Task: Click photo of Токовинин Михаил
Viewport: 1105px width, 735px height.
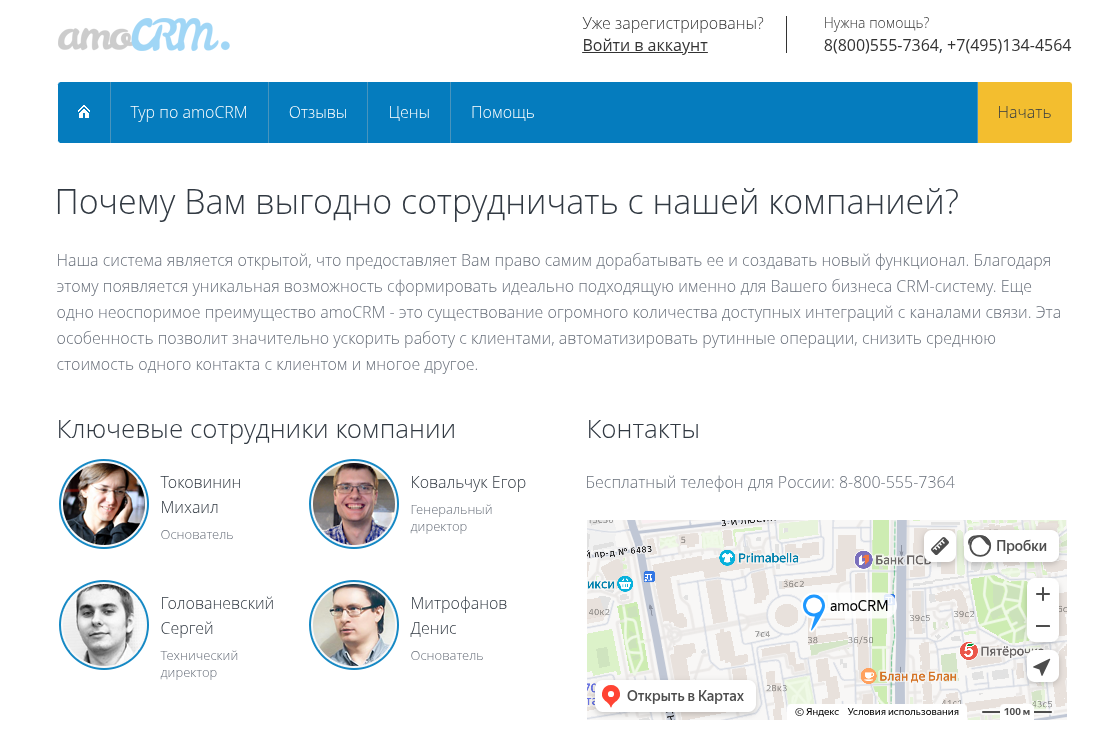Action: (x=104, y=504)
